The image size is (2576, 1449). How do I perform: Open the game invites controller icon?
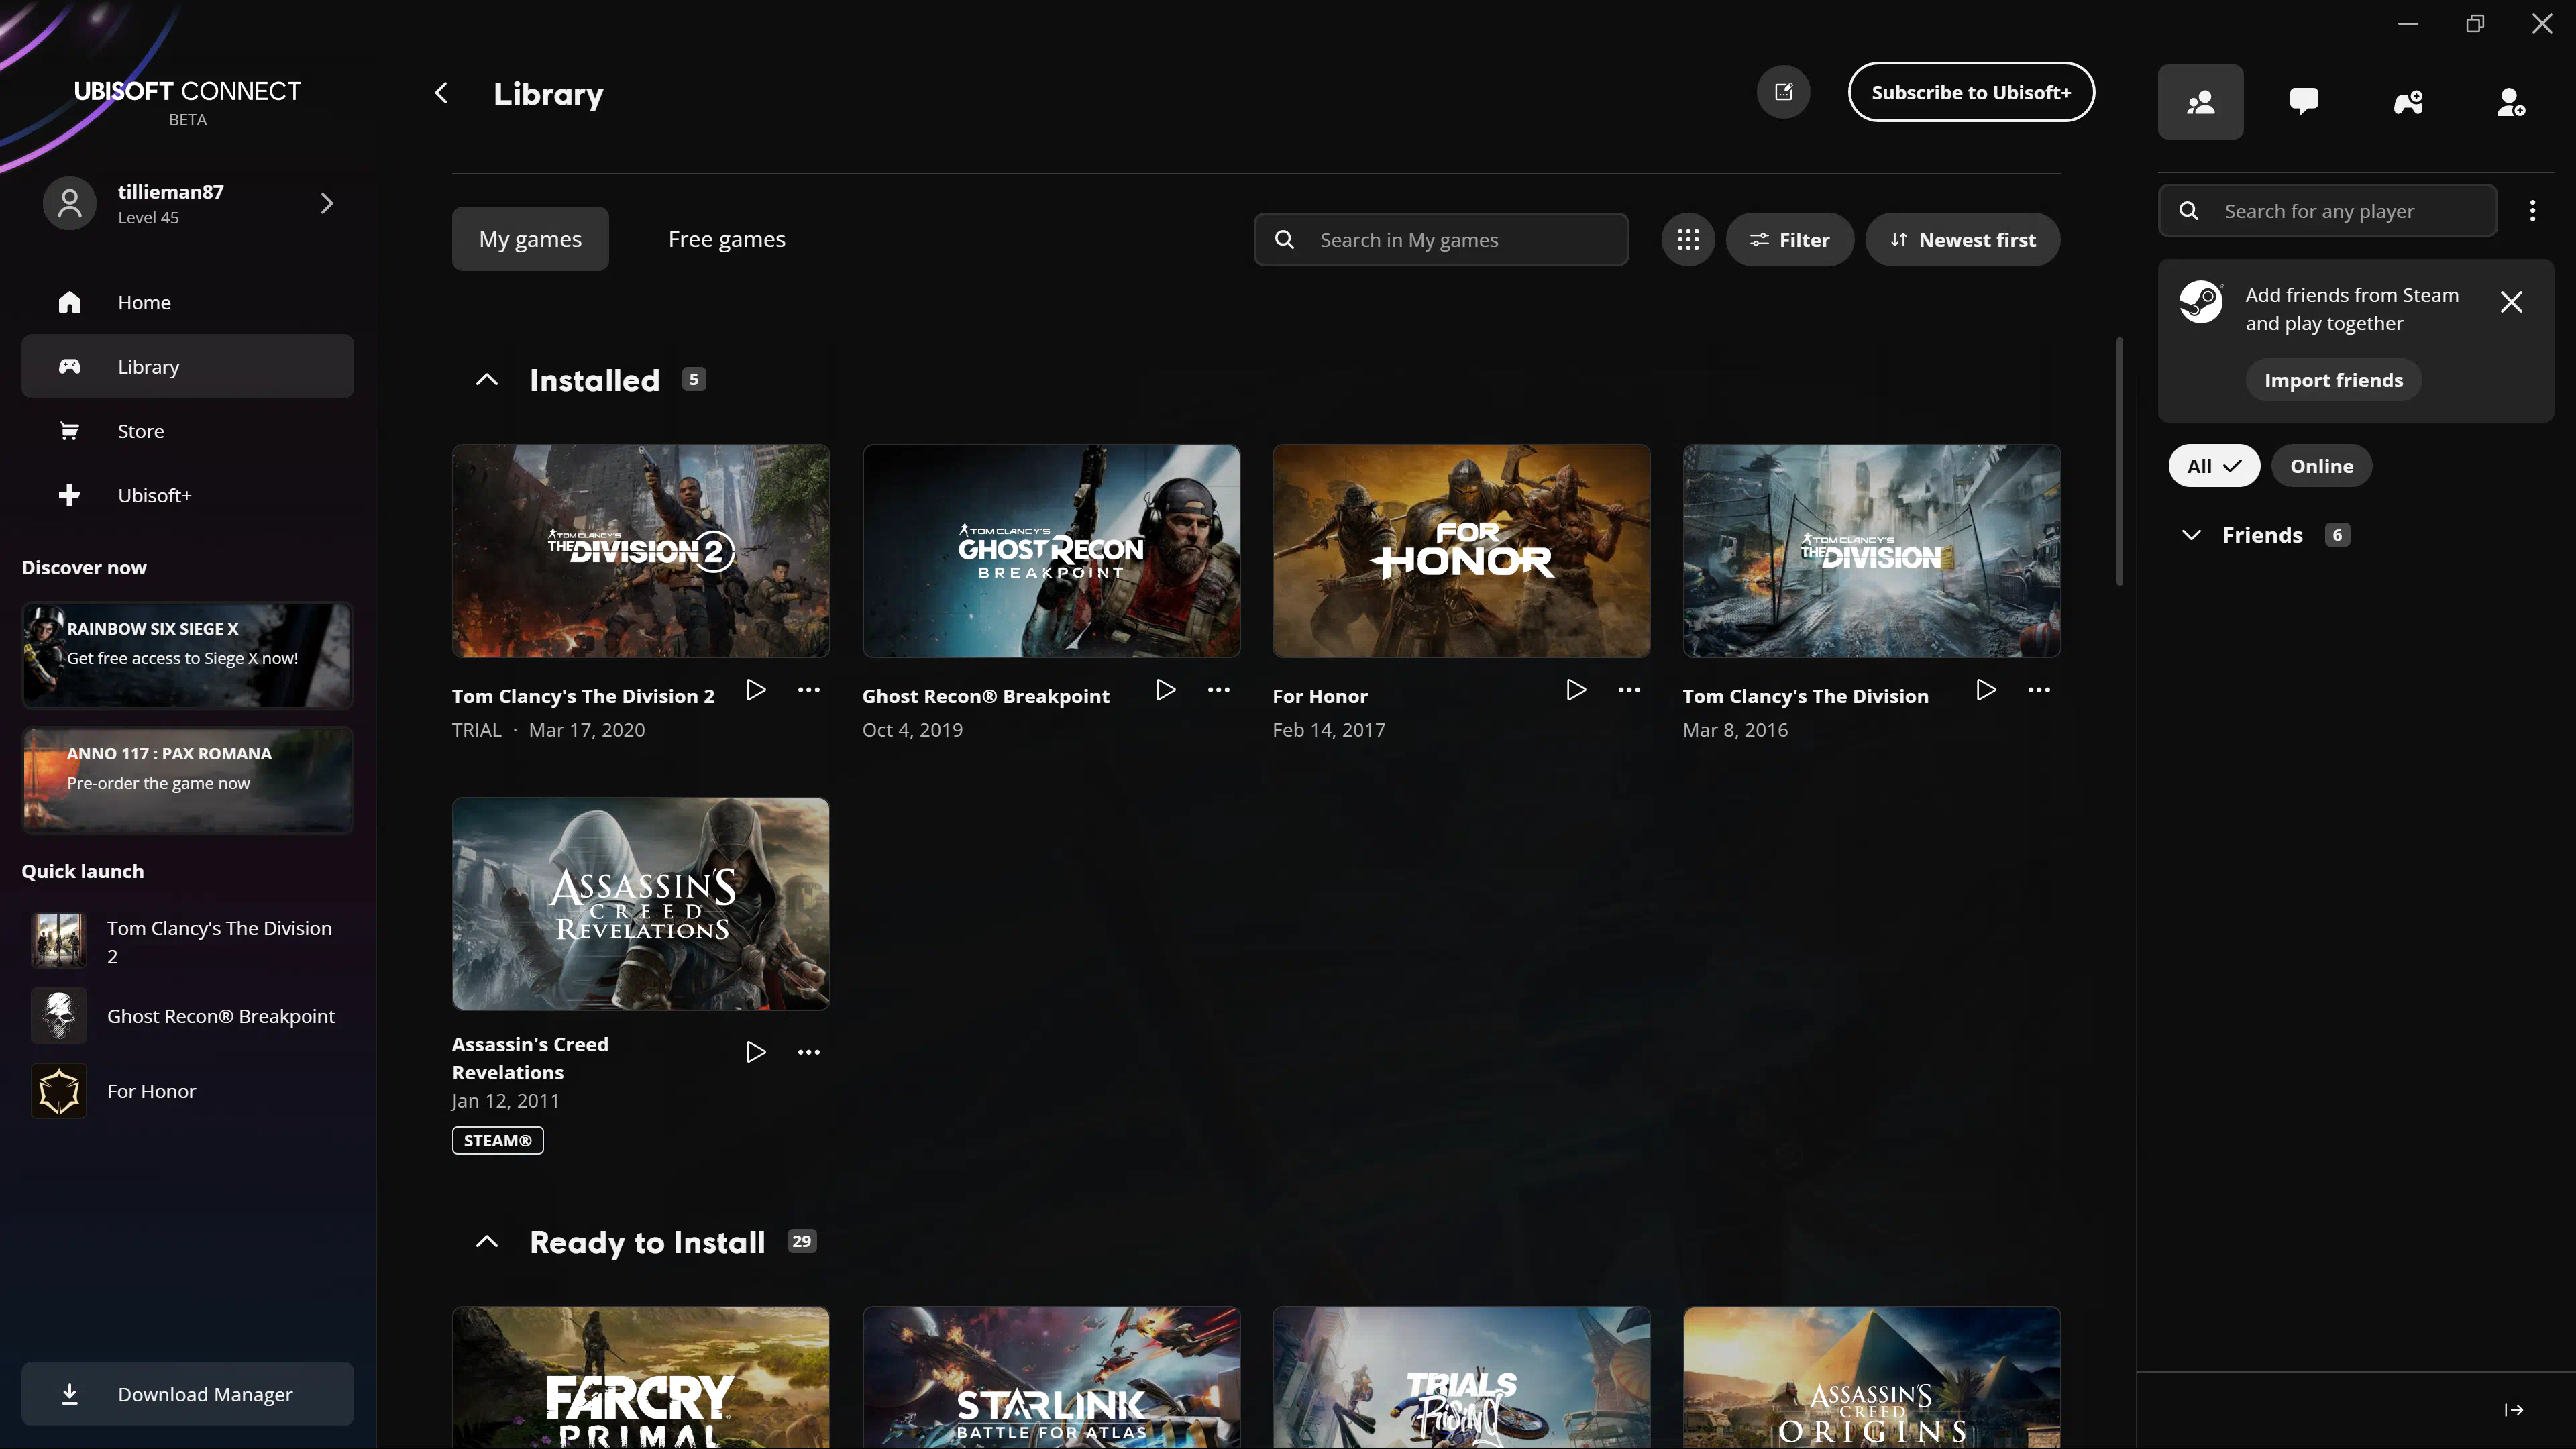2408,102
